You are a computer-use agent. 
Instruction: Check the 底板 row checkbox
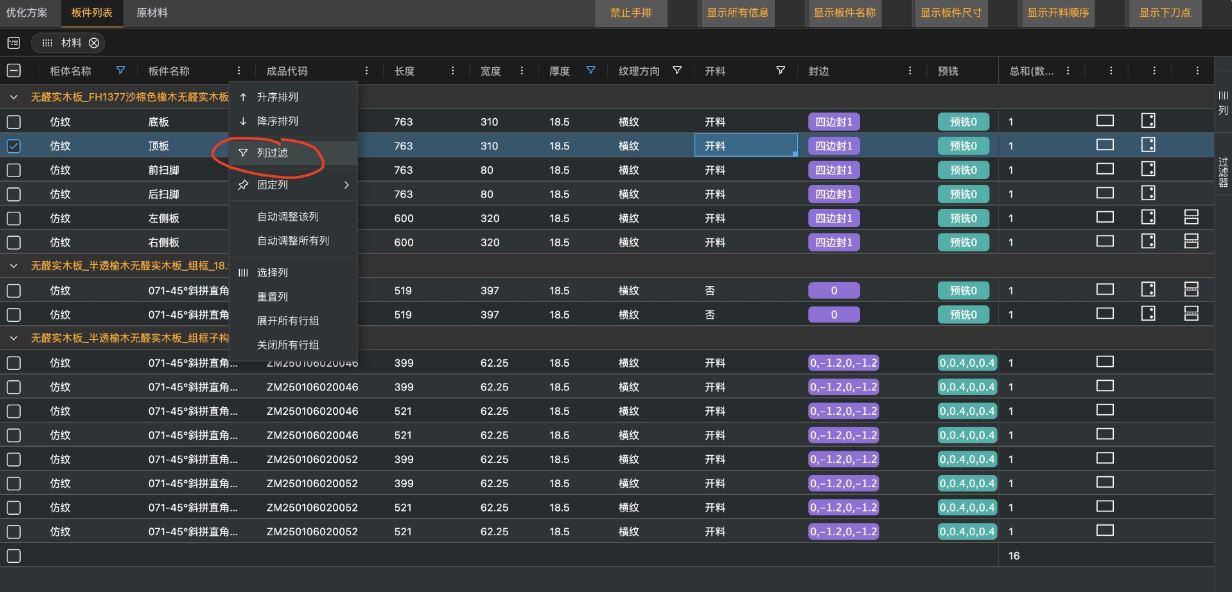[x=14, y=122]
